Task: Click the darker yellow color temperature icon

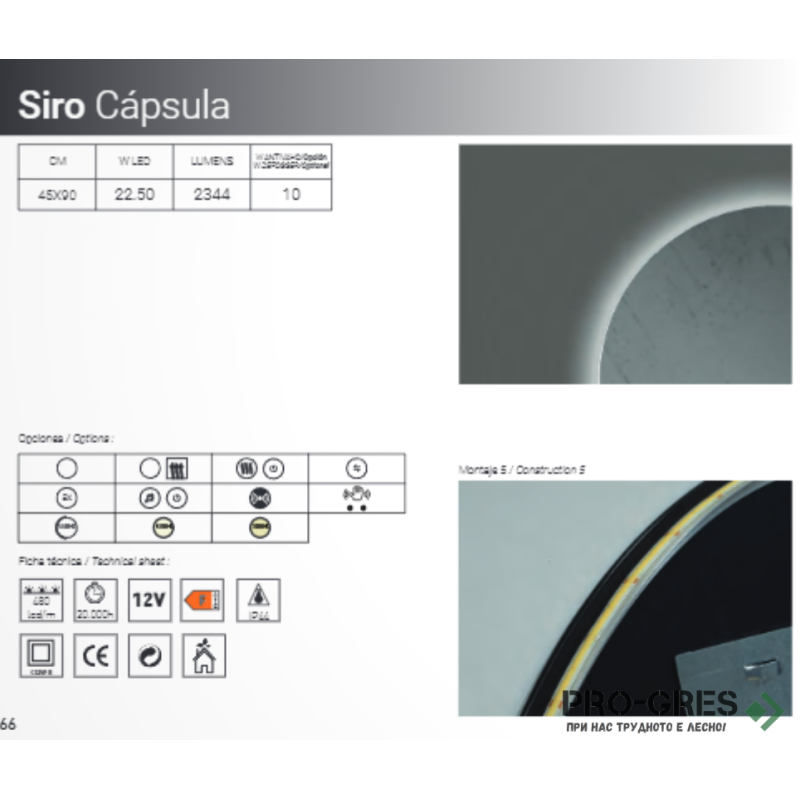Action: pyautogui.click(x=260, y=528)
